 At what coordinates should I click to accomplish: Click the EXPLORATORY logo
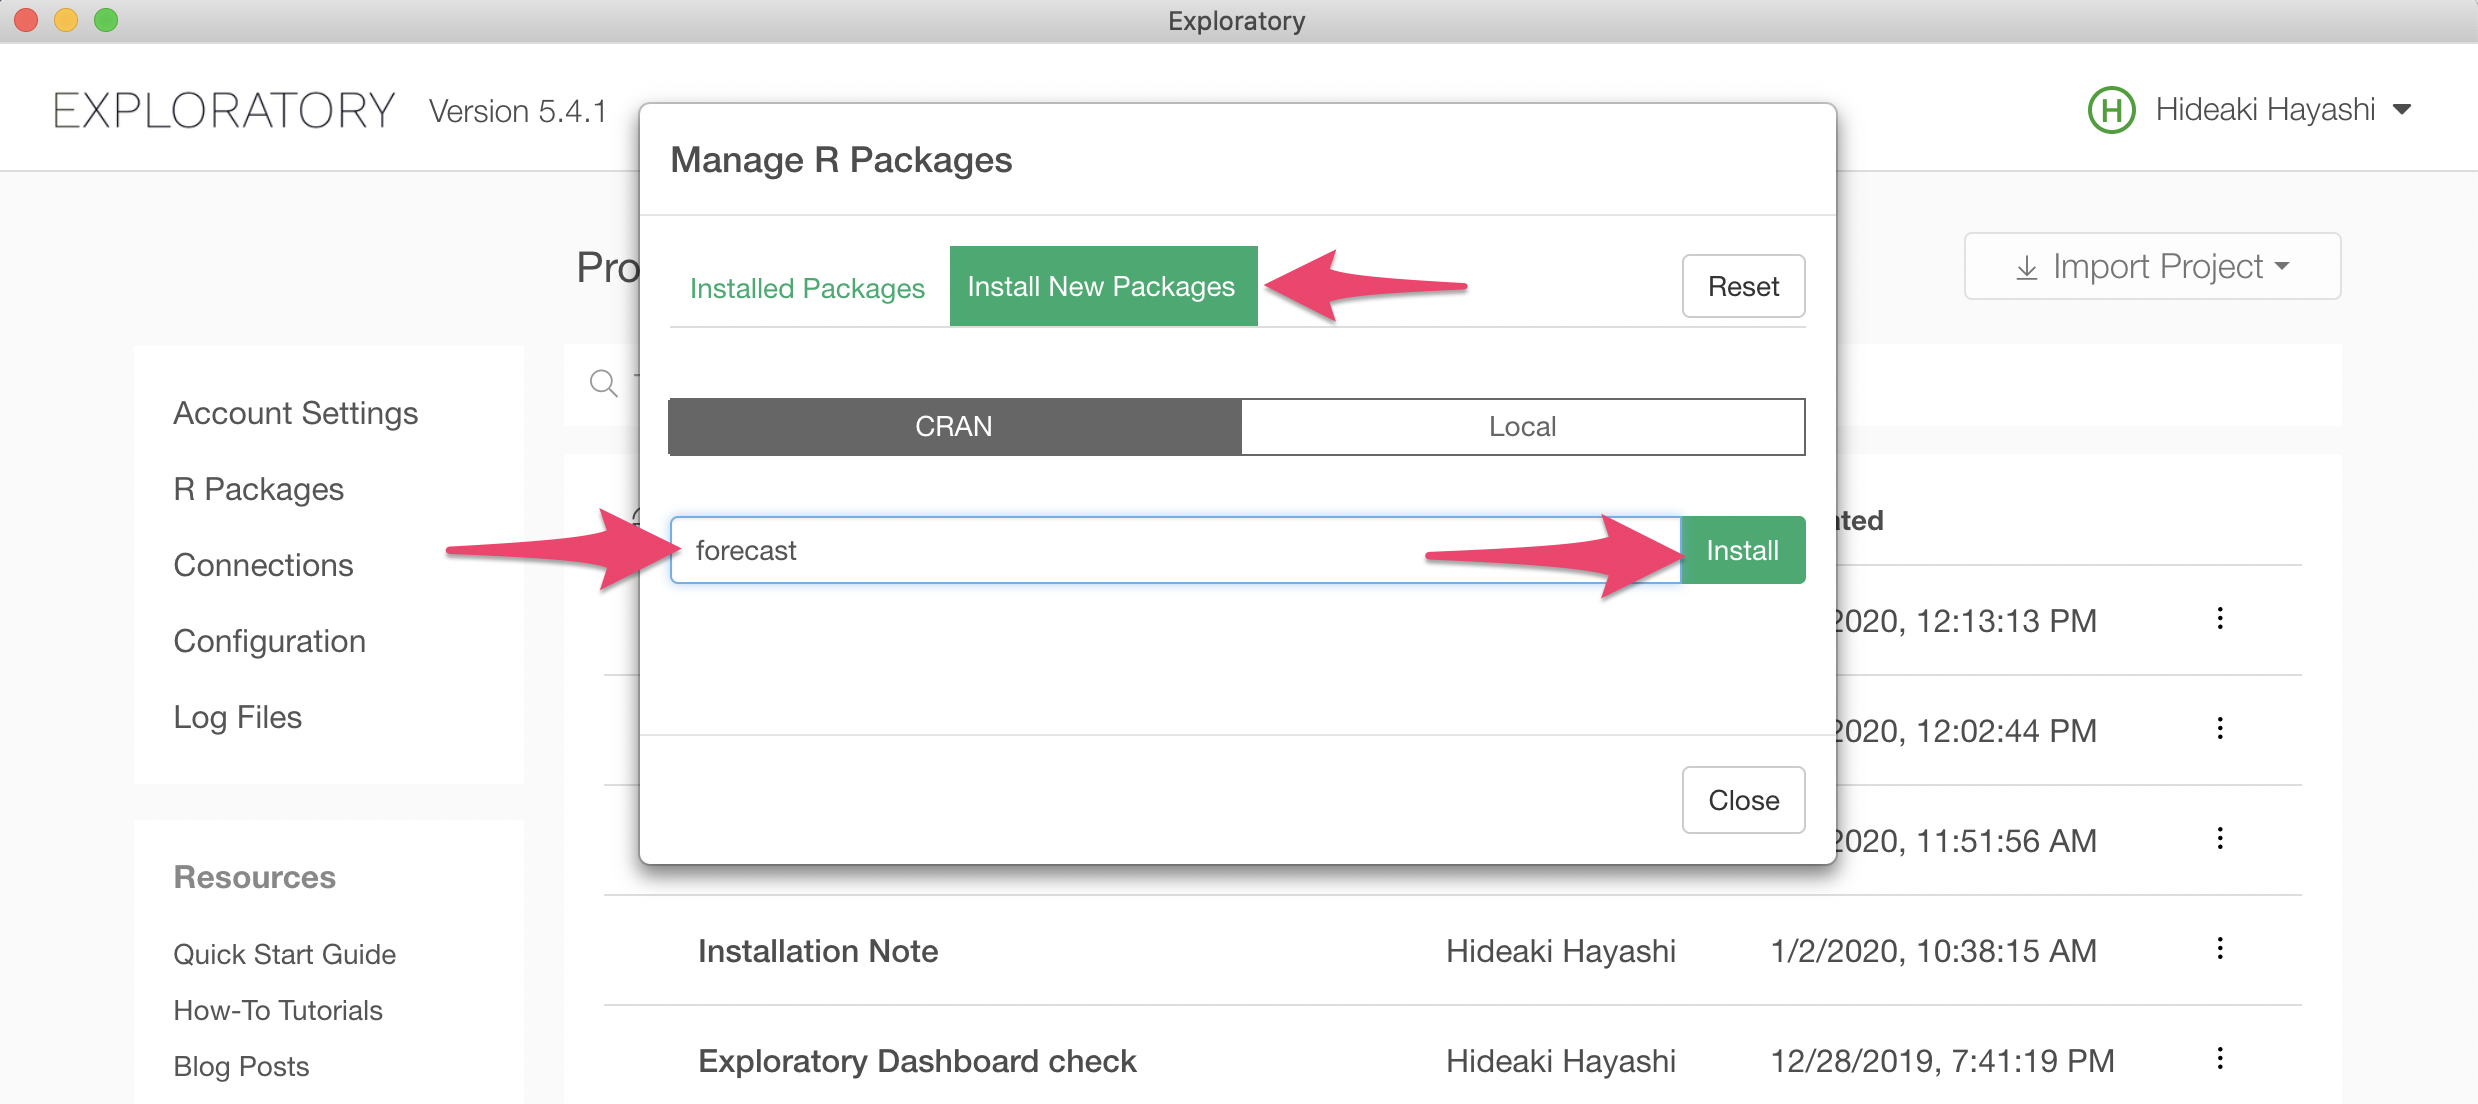tap(224, 110)
